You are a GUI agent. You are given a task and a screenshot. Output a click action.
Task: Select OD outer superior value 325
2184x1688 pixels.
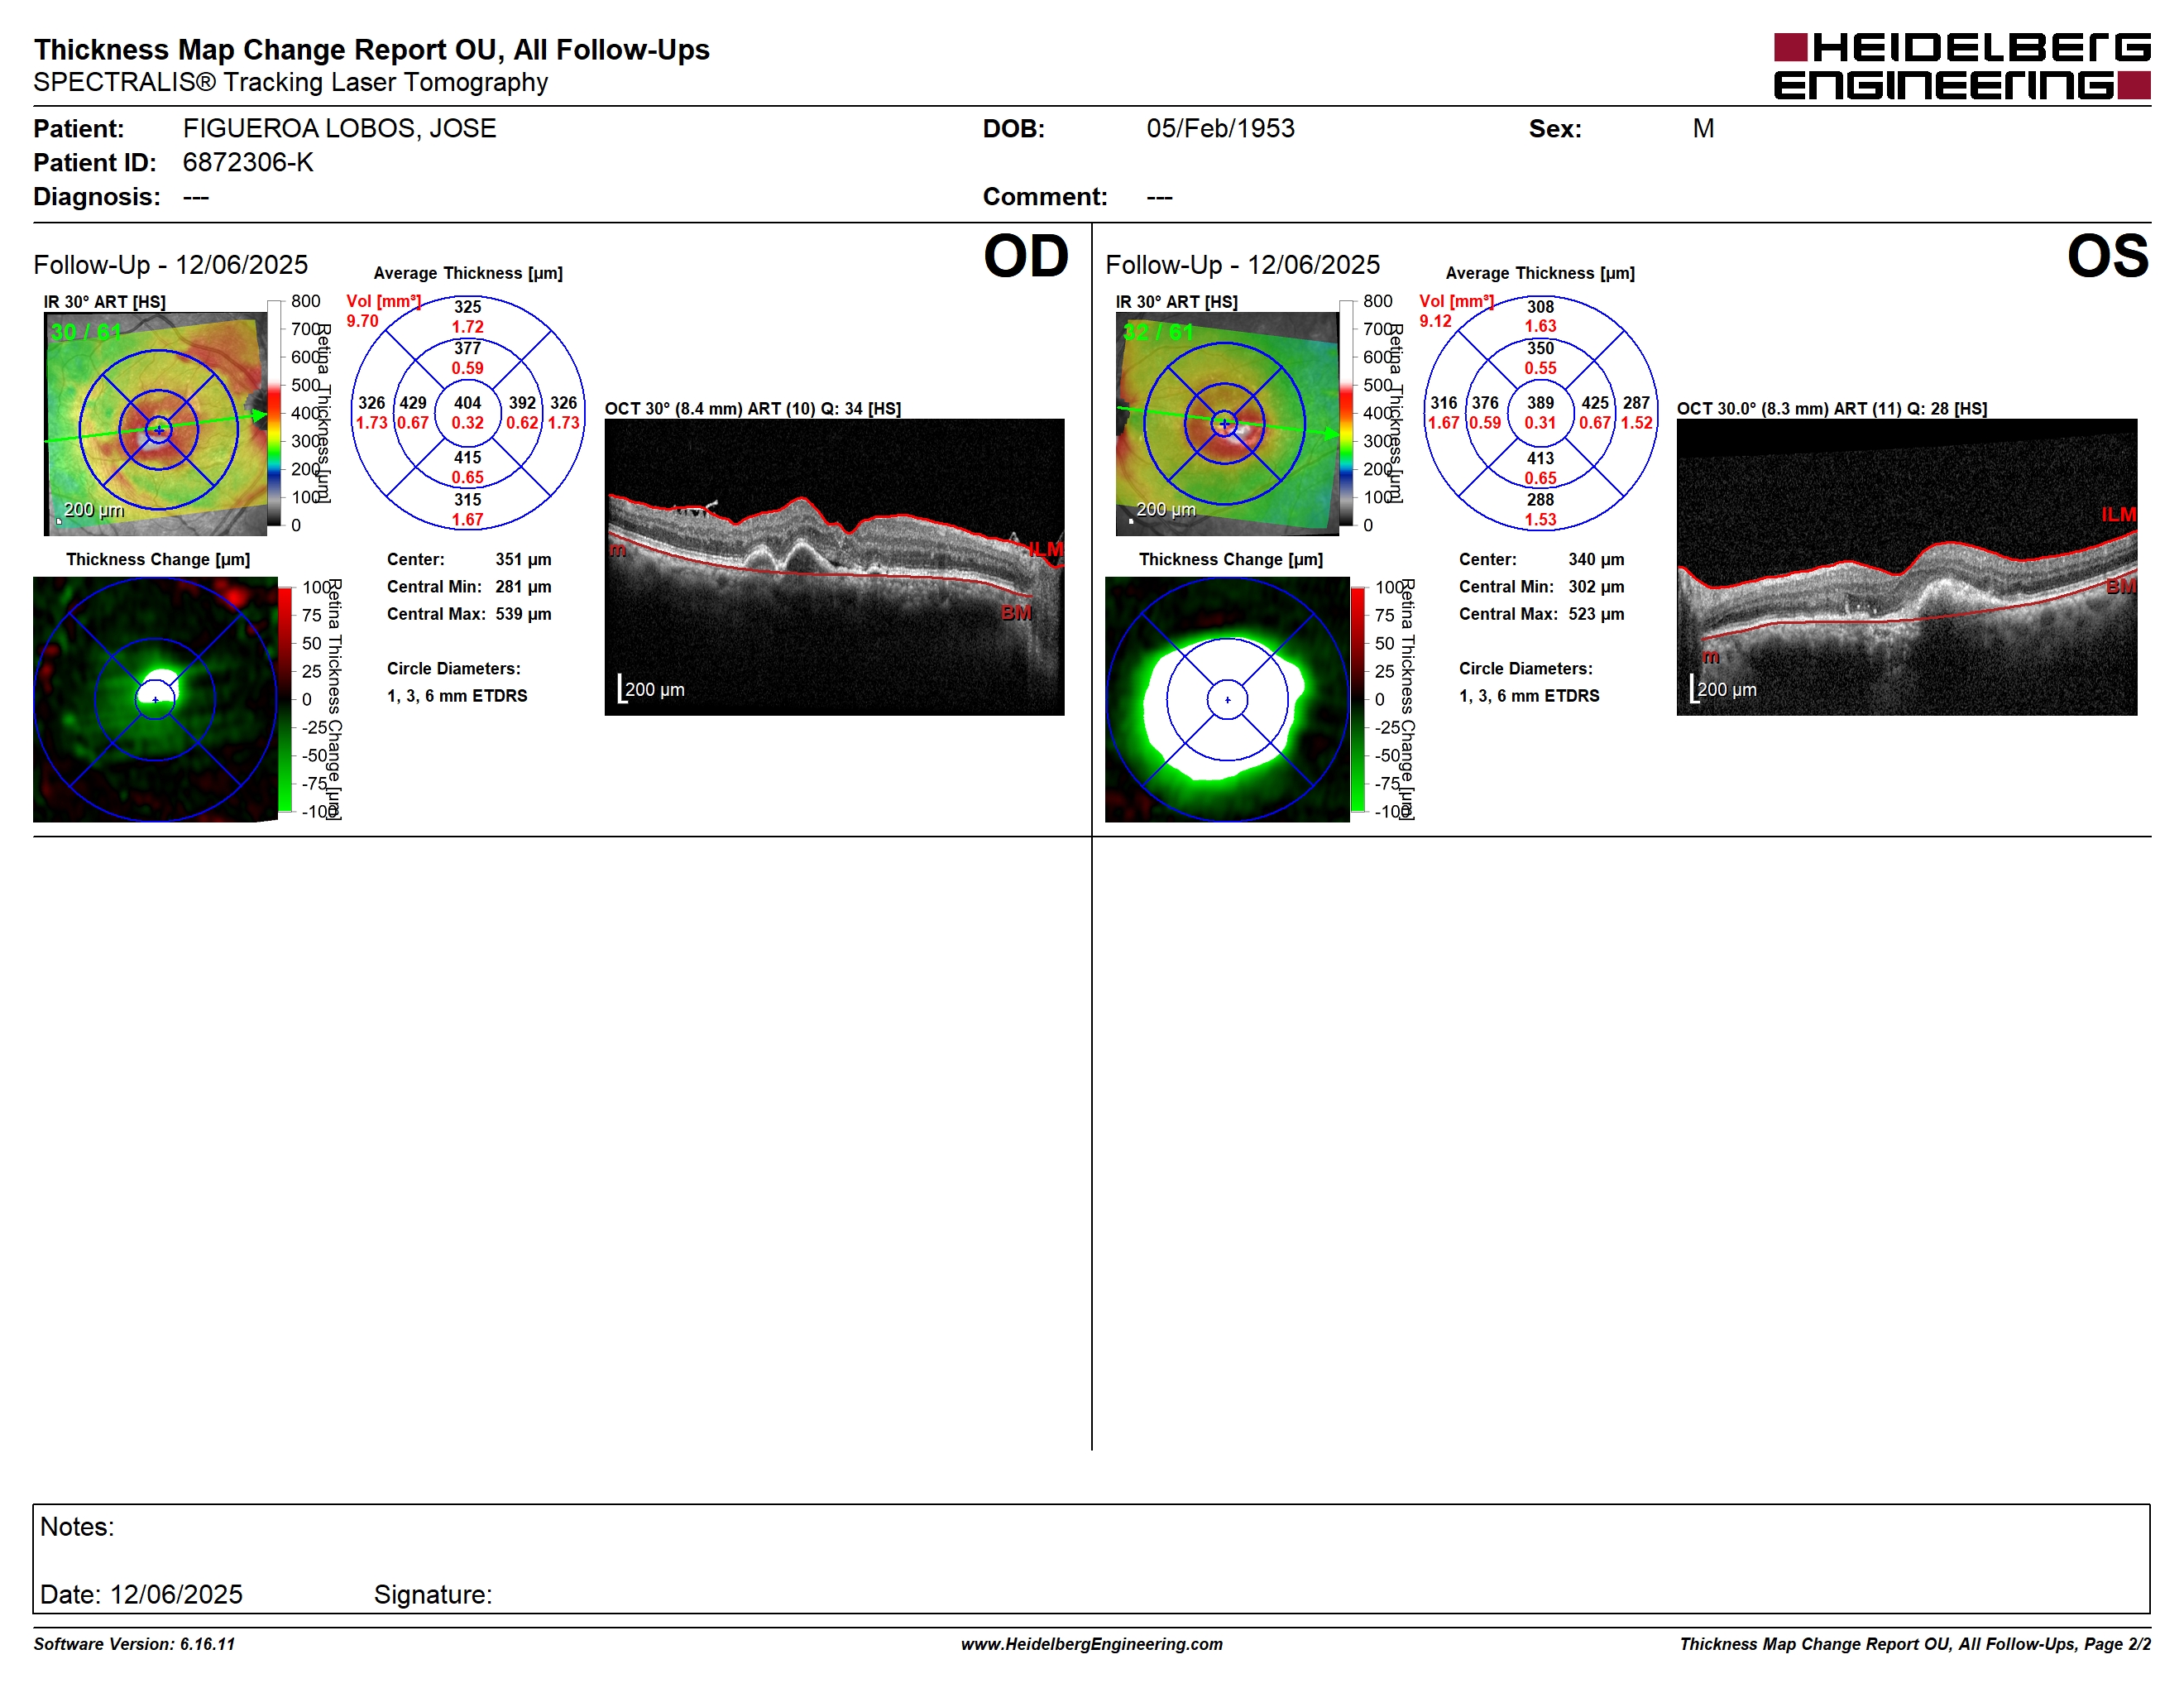(468, 307)
